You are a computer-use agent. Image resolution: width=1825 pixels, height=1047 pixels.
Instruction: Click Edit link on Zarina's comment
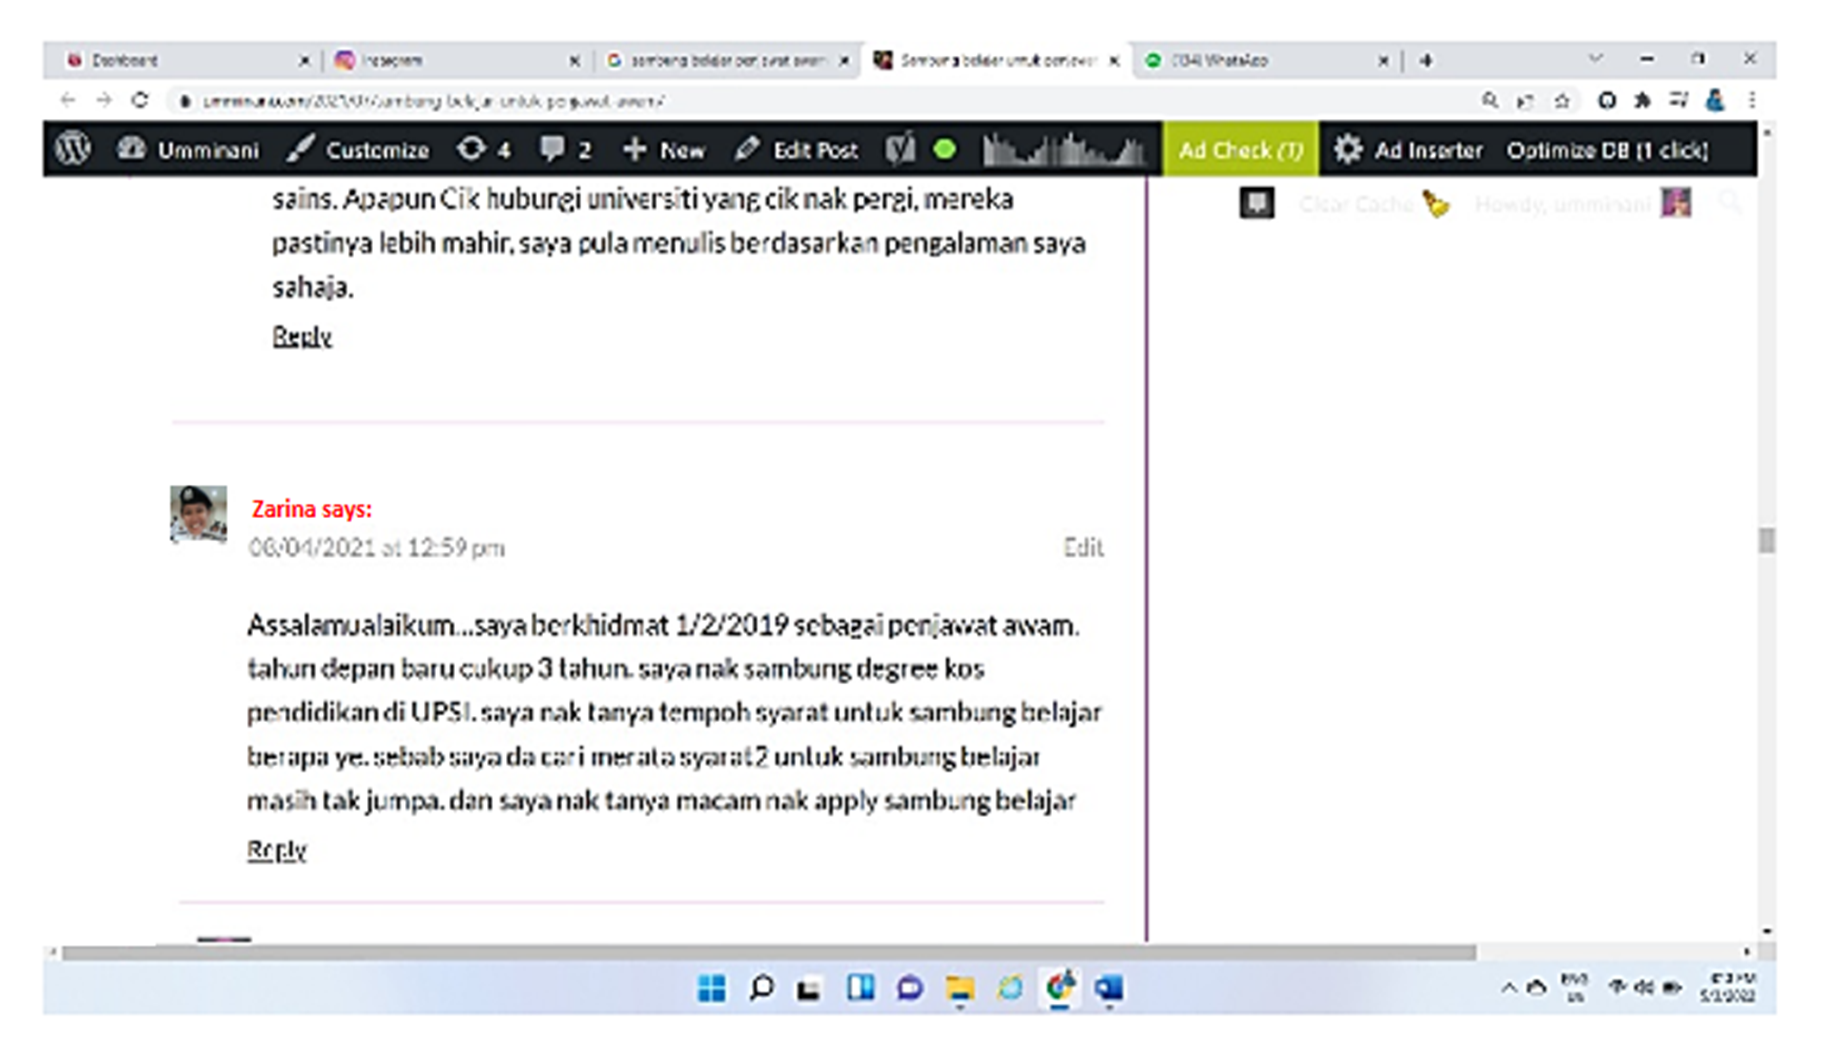[x=1082, y=547]
